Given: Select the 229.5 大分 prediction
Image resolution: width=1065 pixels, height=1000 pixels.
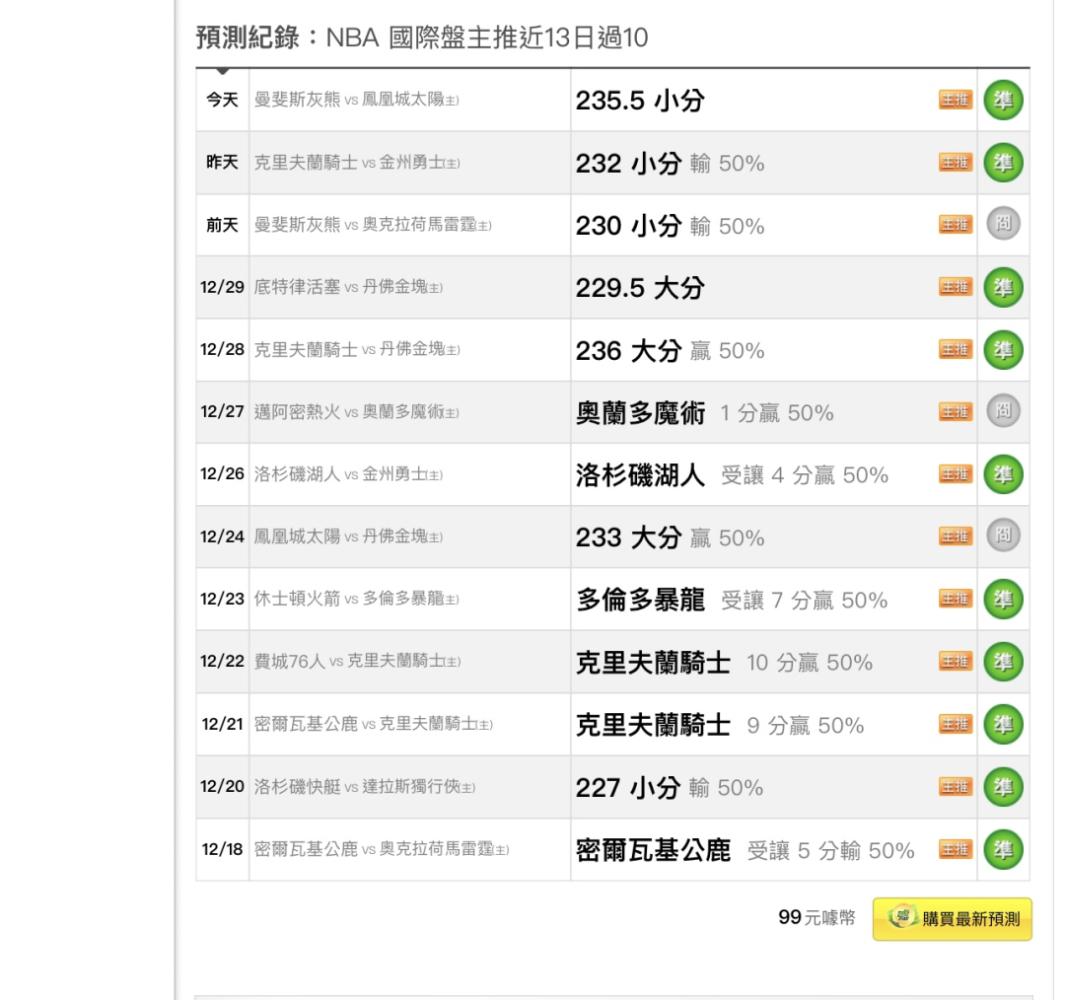Looking at the screenshot, I should pos(640,288).
